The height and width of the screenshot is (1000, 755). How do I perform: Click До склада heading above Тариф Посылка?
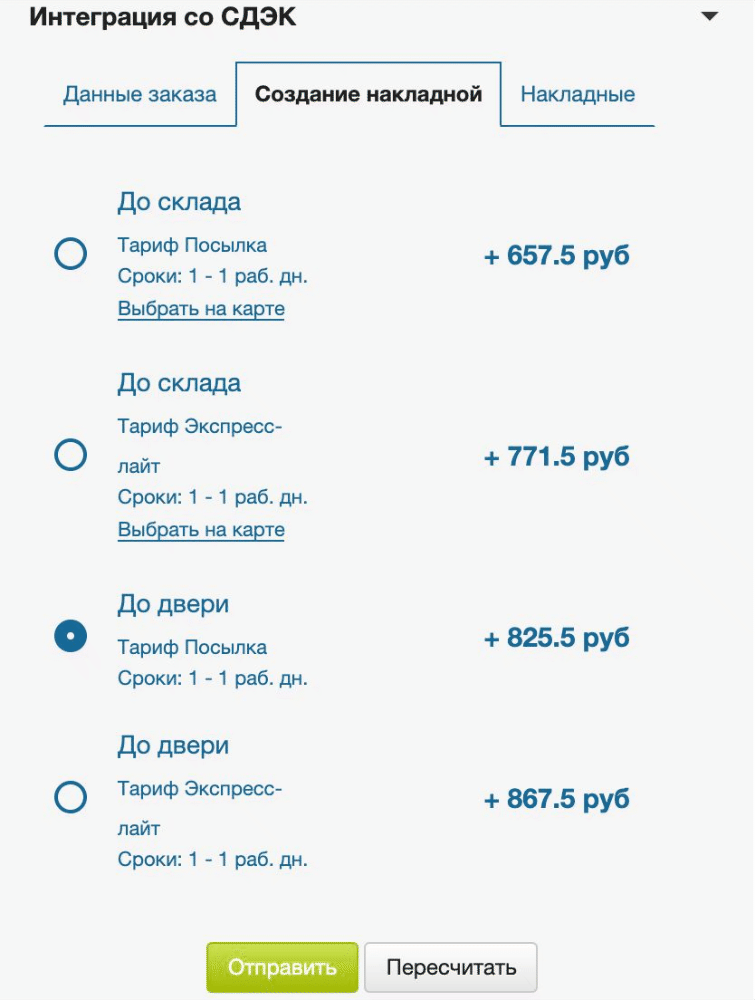(179, 202)
